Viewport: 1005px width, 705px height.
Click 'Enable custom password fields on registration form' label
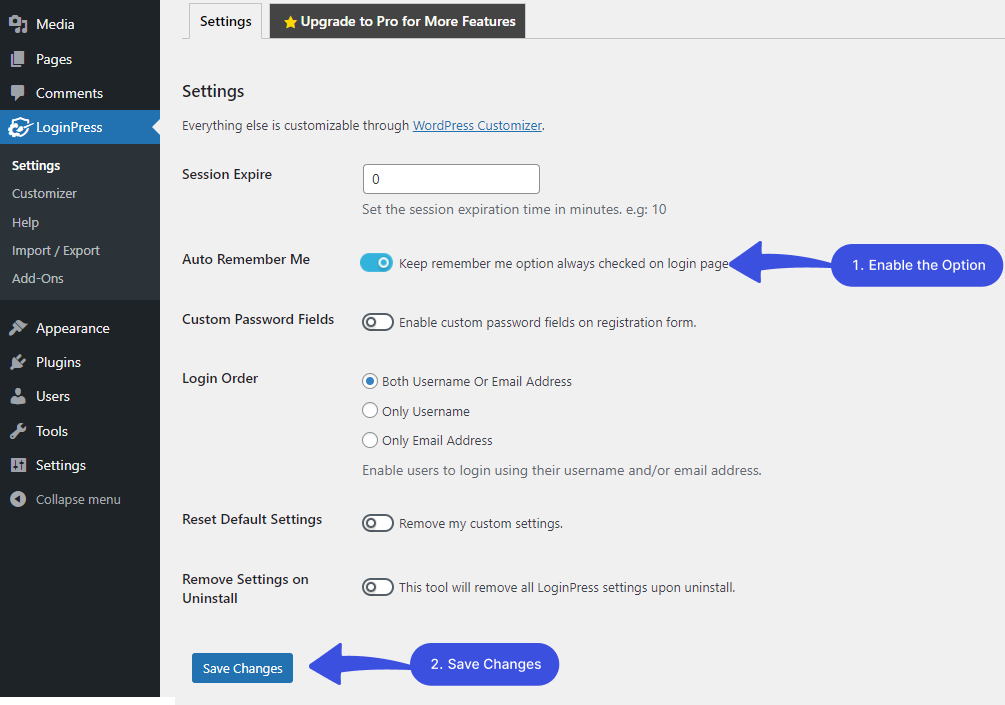point(547,322)
